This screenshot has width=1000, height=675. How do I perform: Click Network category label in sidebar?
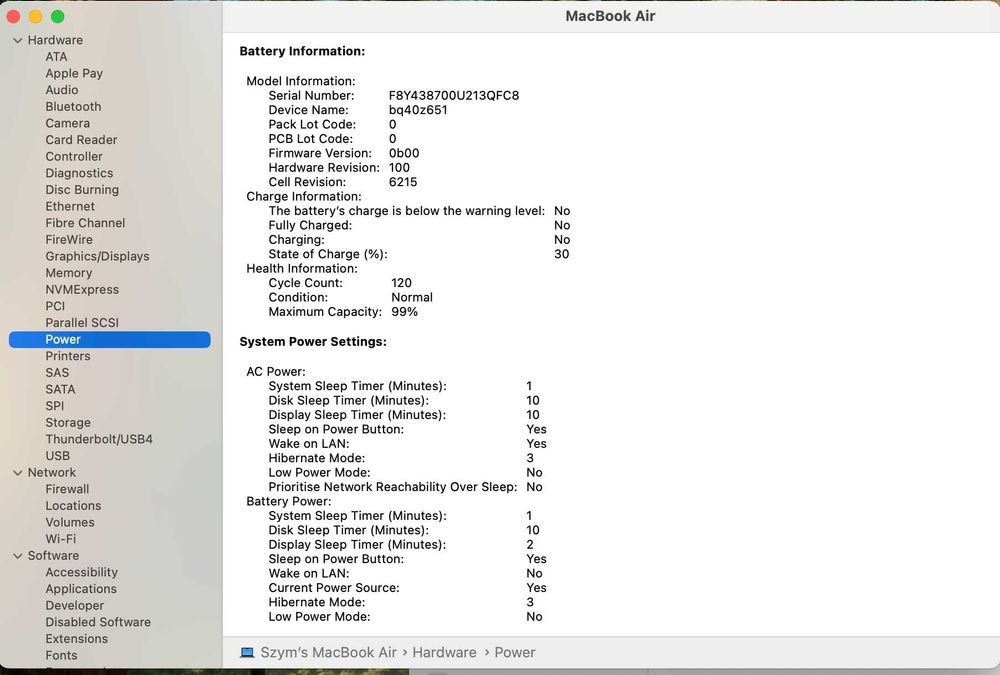tap(52, 473)
